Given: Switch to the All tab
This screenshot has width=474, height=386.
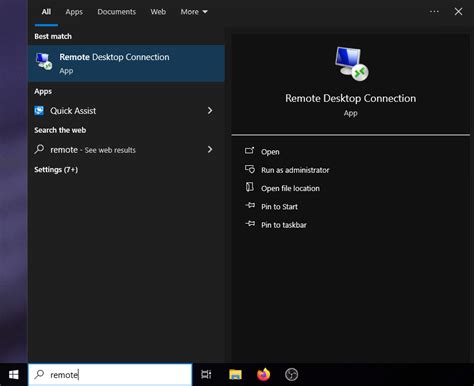Looking at the screenshot, I should click(46, 12).
